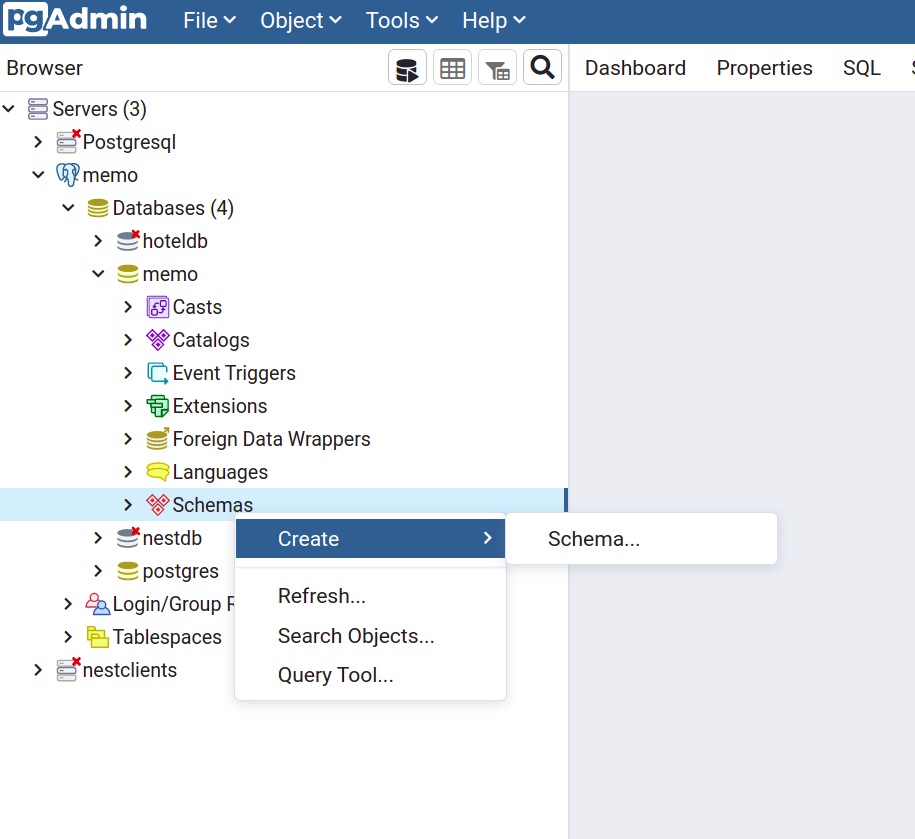Click the Extensions node icon
The height and width of the screenshot is (839, 915).
(x=157, y=406)
